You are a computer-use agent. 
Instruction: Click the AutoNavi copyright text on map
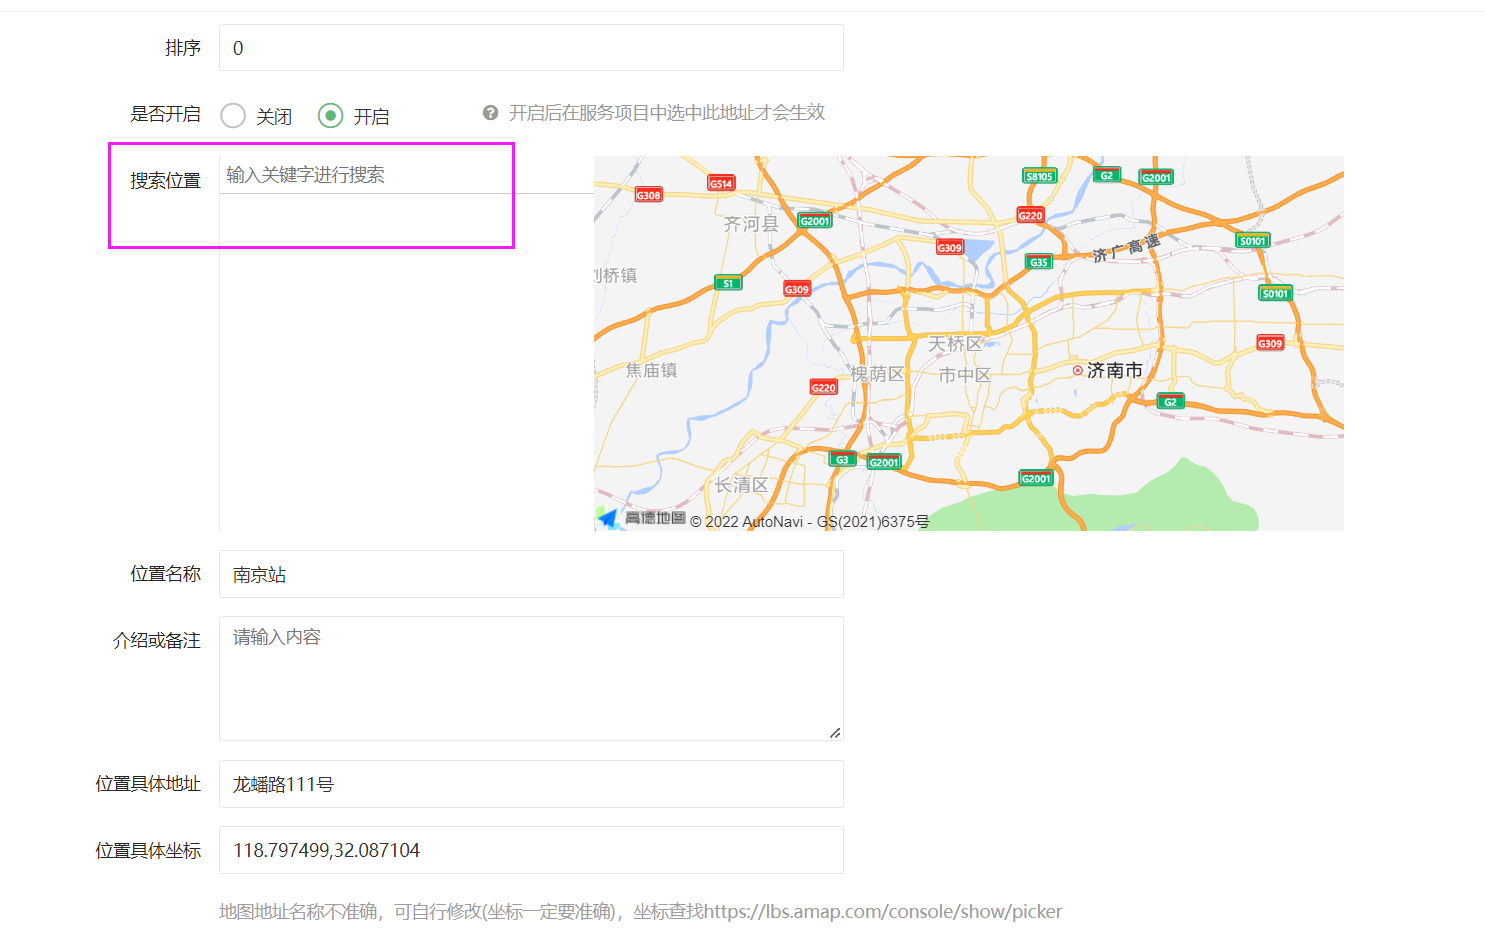[810, 522]
